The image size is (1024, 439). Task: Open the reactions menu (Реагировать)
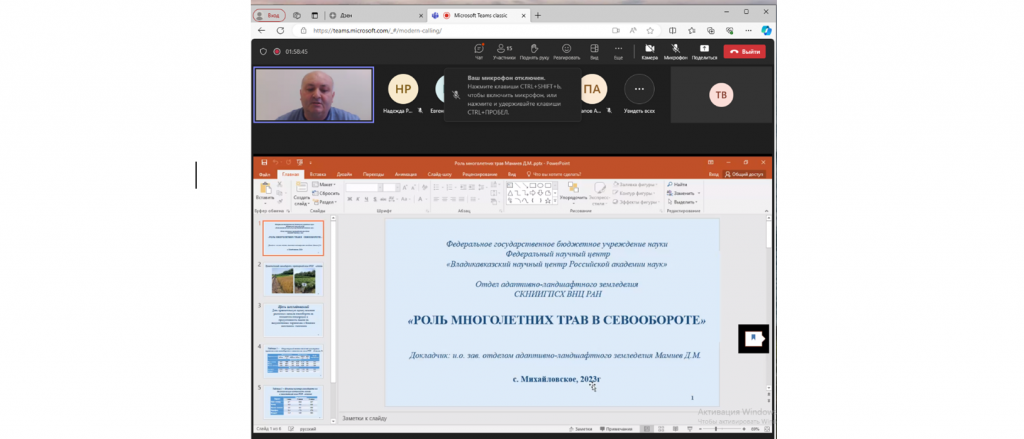(x=566, y=52)
